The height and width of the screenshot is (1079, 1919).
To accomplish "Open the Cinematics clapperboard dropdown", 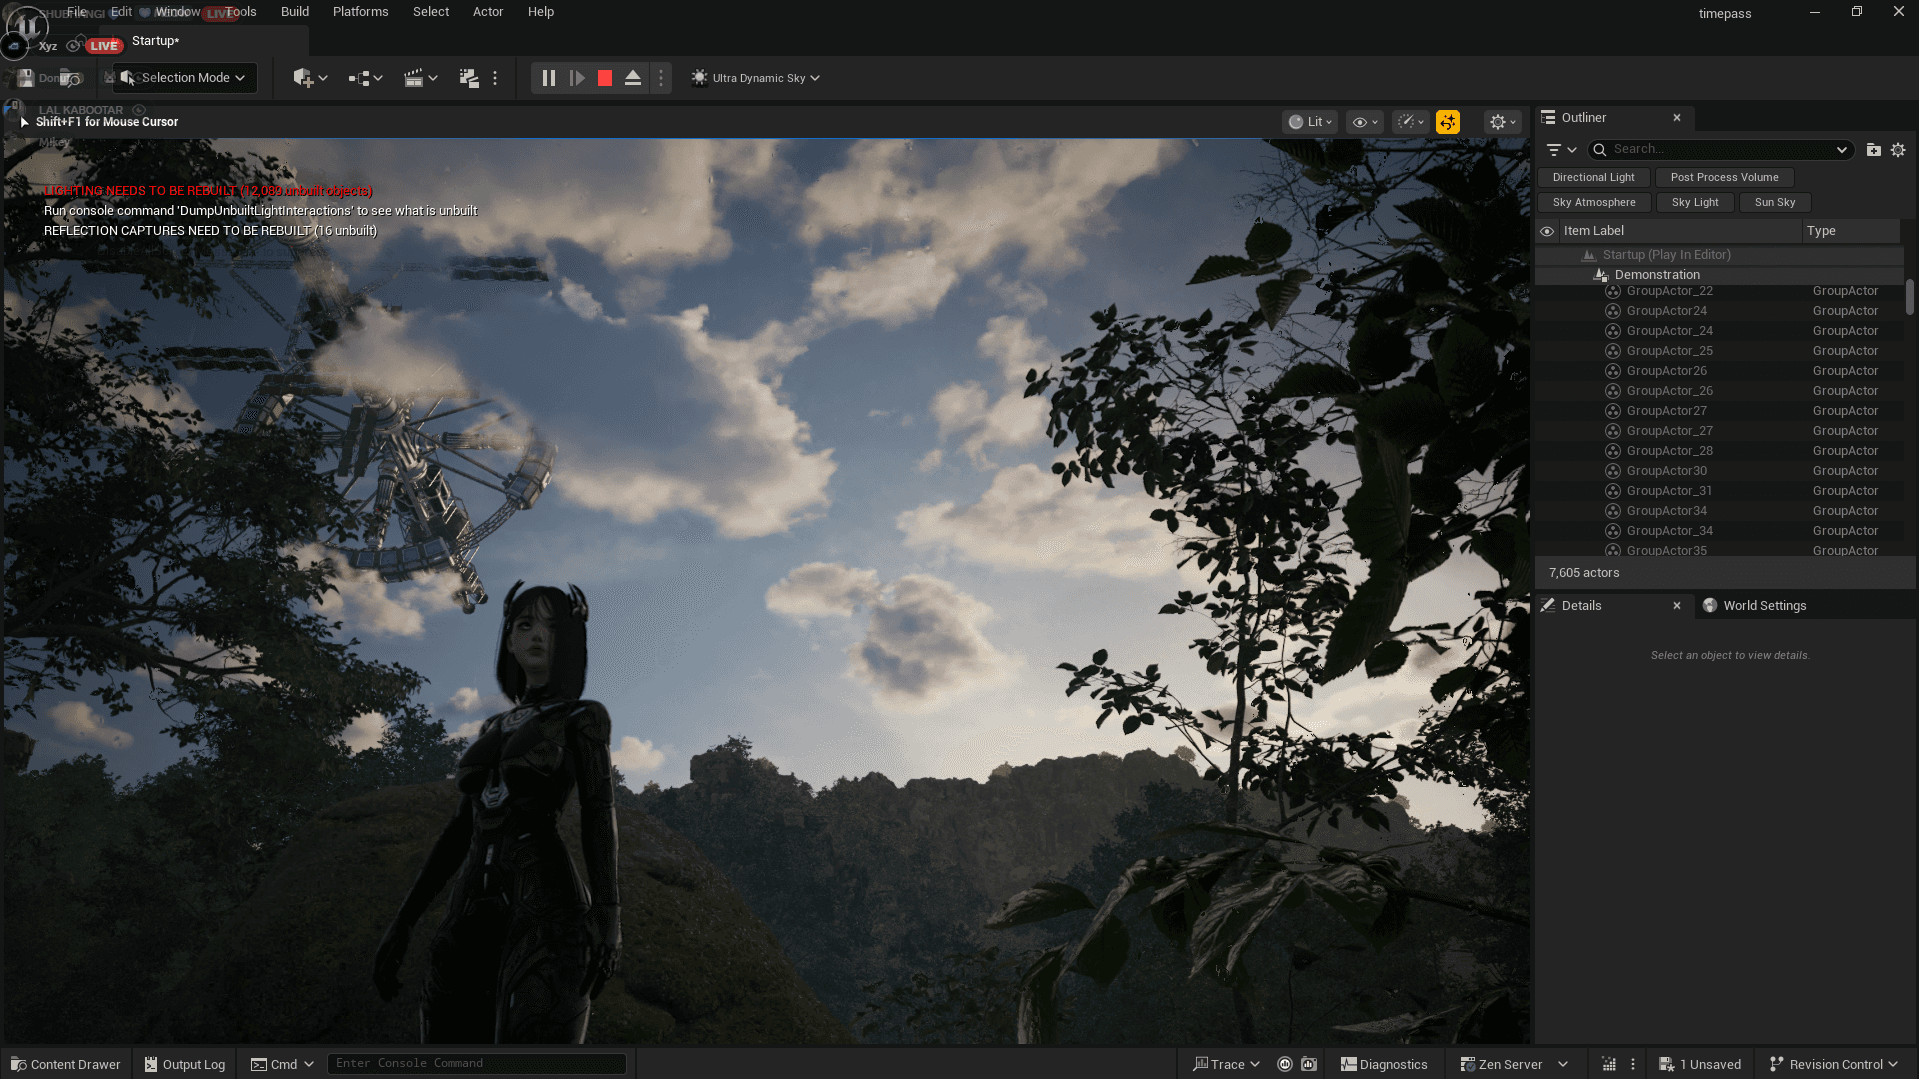I will [x=420, y=78].
